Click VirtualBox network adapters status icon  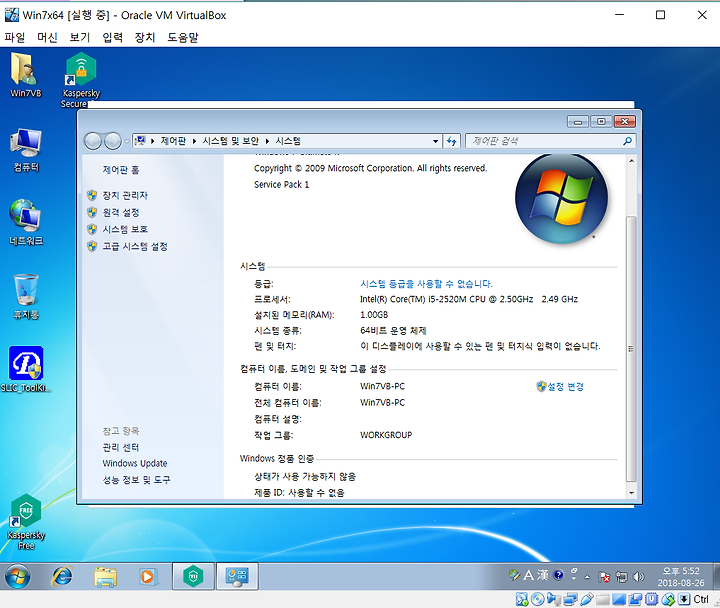pyautogui.click(x=570, y=599)
